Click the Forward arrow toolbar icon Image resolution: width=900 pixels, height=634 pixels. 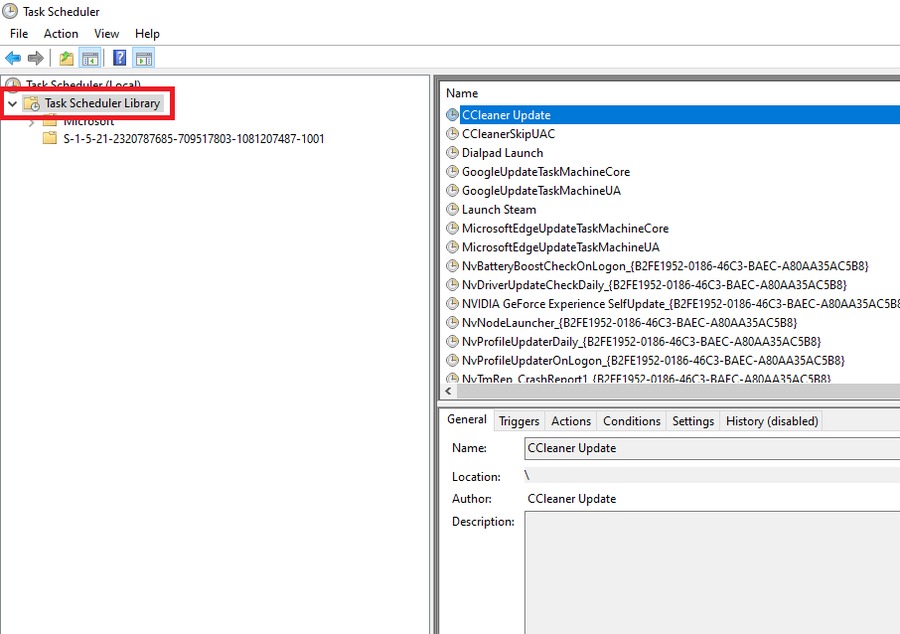[x=36, y=58]
